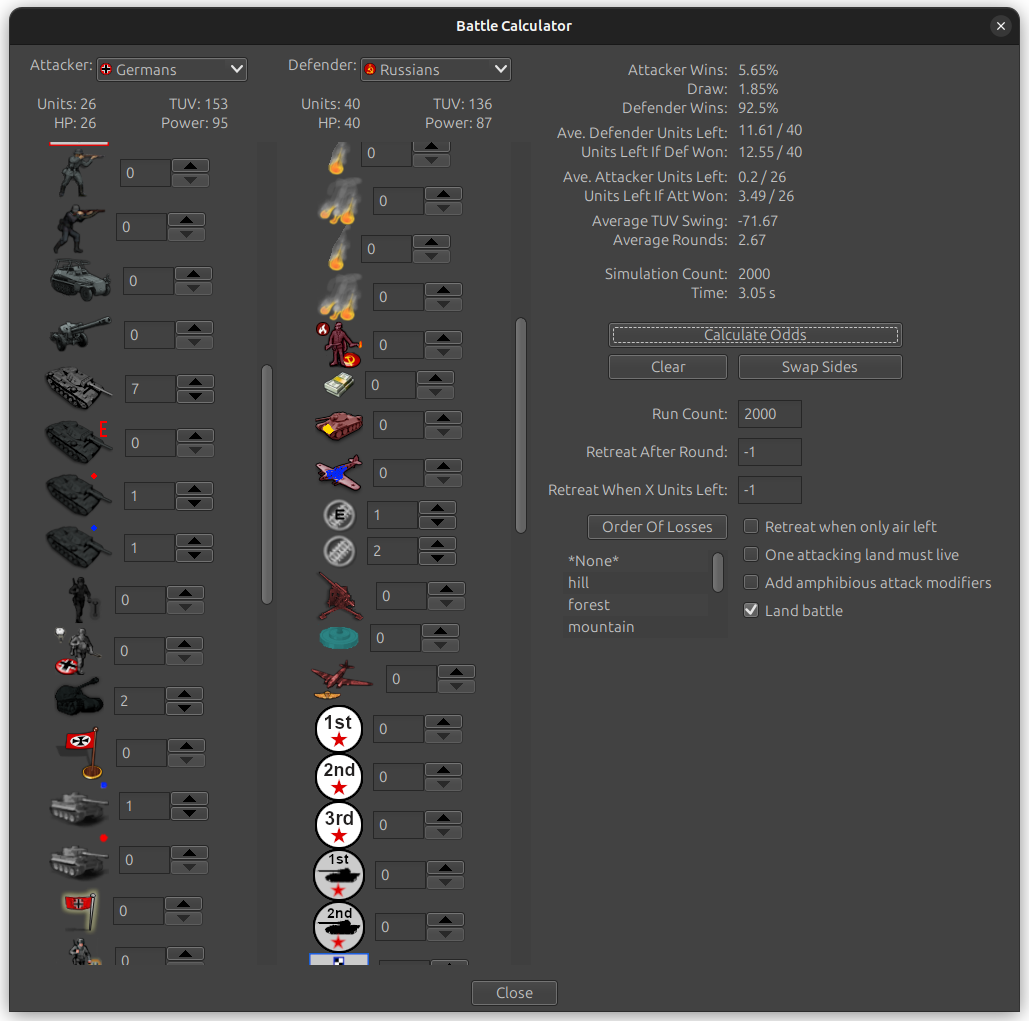Image resolution: width=1029 pixels, height=1021 pixels.
Task: Click the Russian flamethrower soldier icon
Action: coord(337,344)
